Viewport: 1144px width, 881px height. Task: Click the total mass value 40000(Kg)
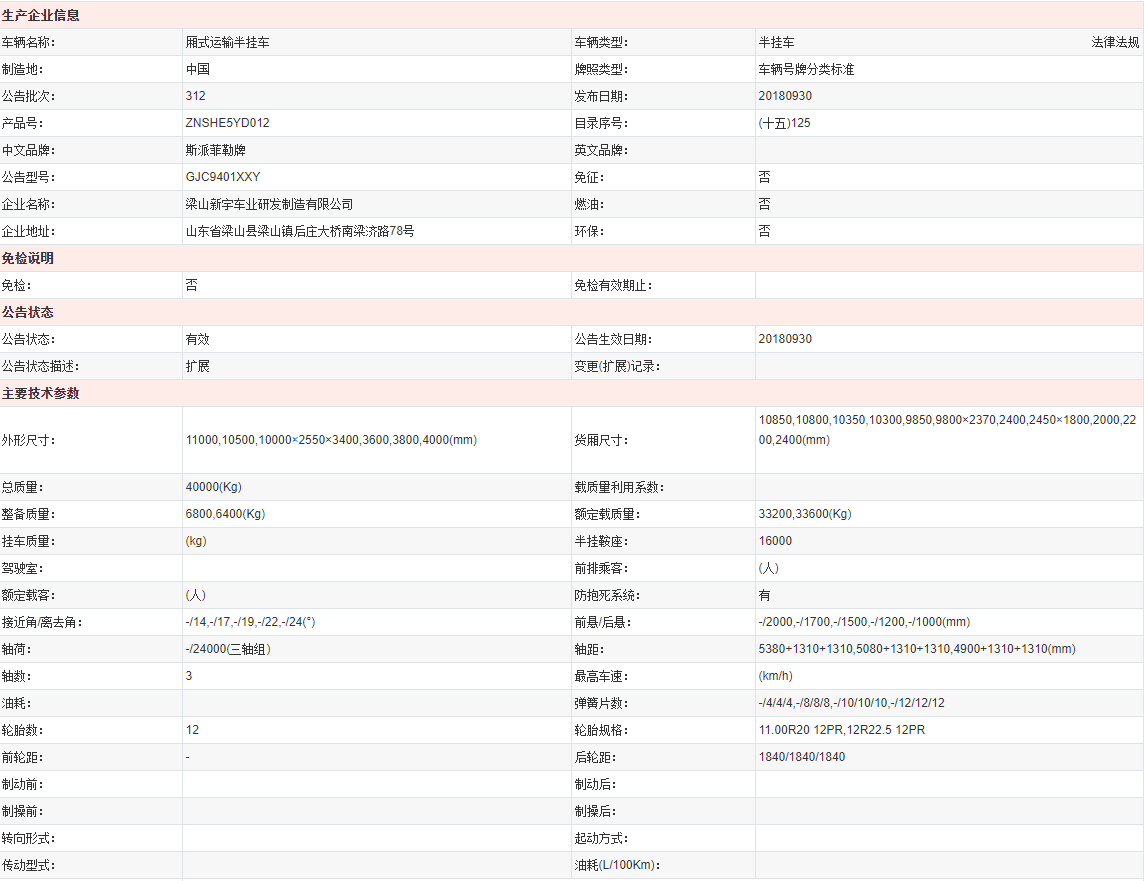coord(213,487)
